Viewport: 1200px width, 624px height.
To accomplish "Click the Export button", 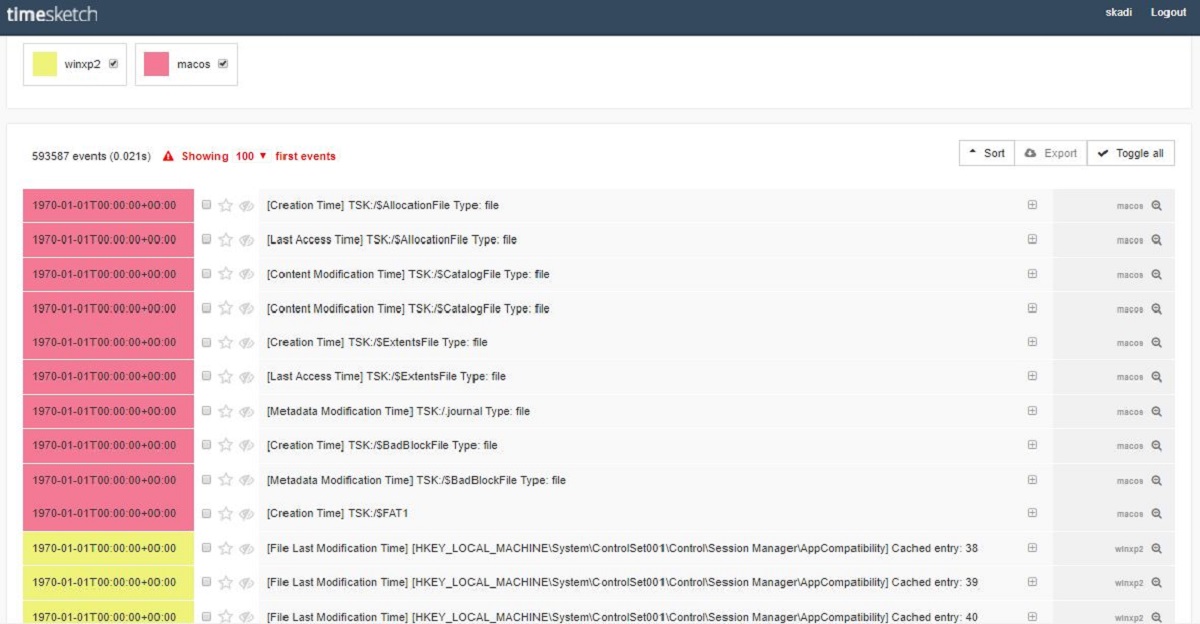I will [1051, 153].
